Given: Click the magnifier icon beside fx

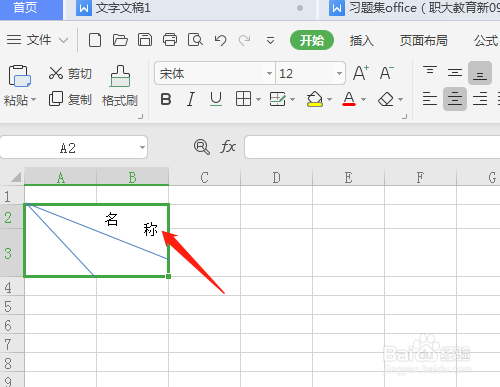Looking at the screenshot, I should pyautogui.click(x=202, y=147).
